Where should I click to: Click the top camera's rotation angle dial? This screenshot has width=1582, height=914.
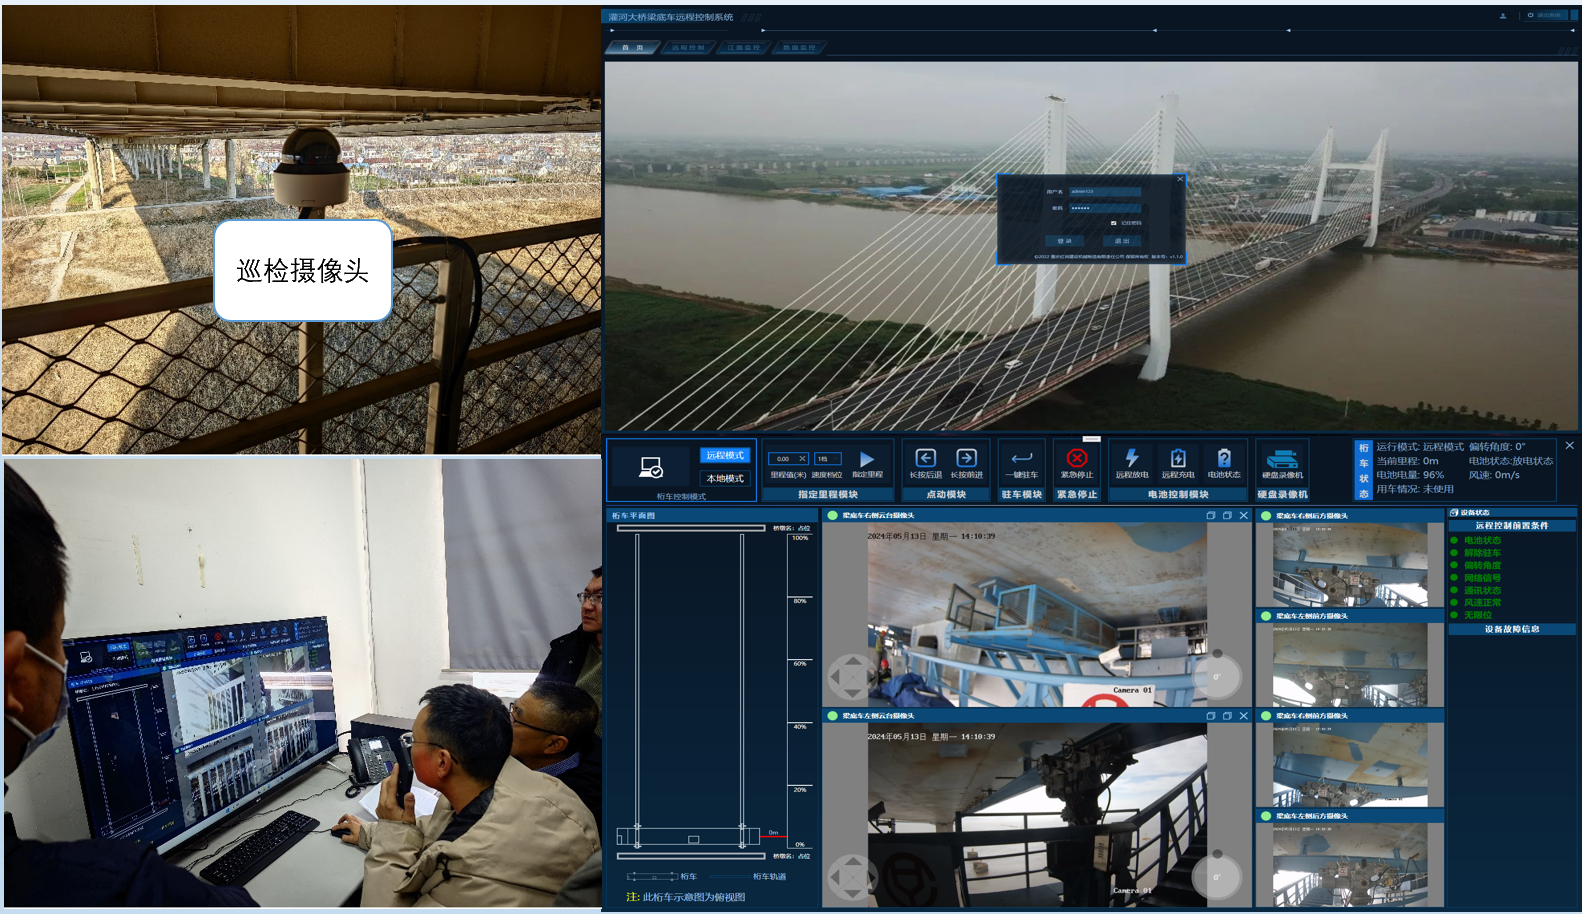tap(1217, 676)
